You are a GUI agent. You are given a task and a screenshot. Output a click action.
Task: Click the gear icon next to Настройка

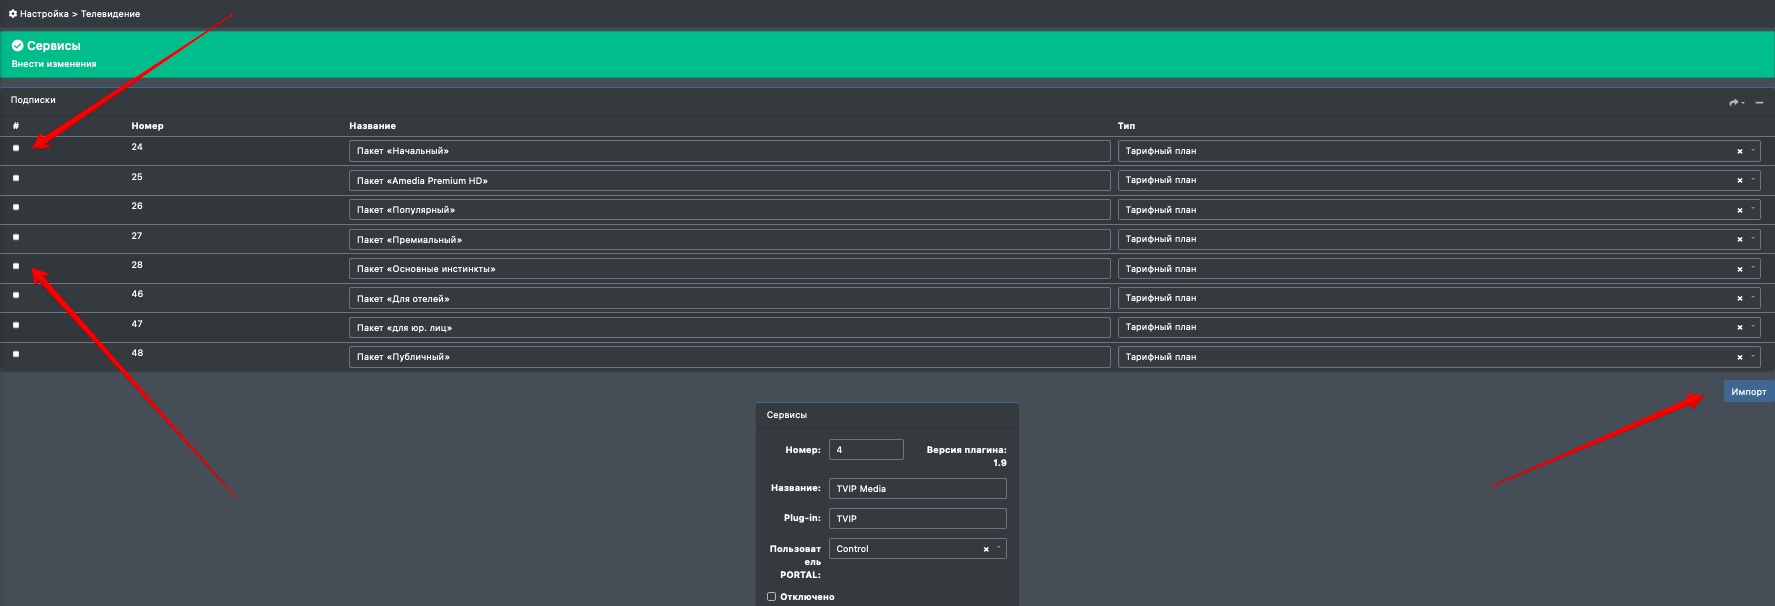tap(13, 14)
